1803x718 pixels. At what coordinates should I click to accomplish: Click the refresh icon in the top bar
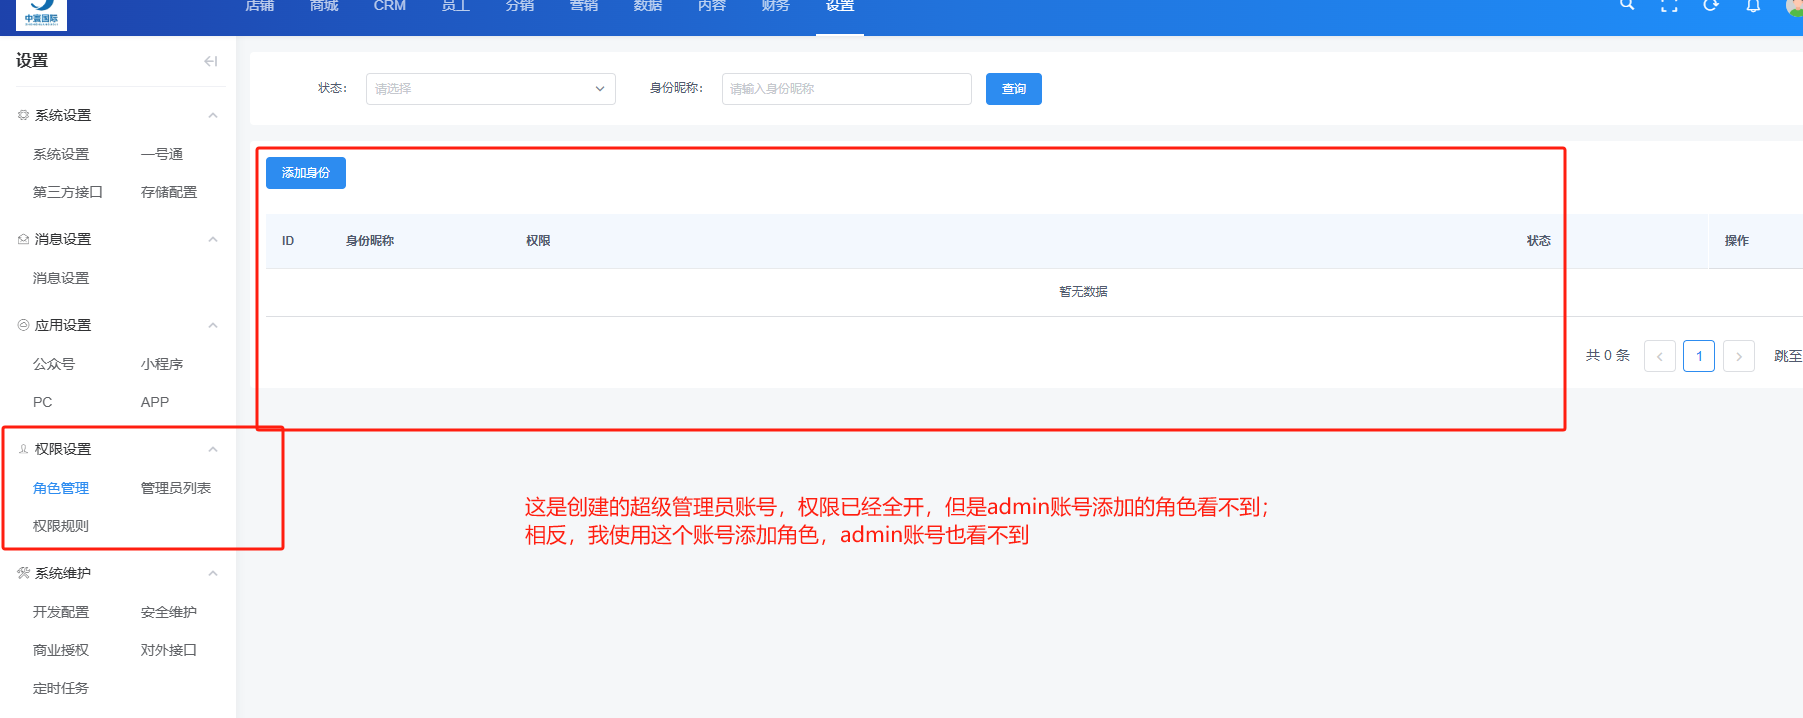click(1711, 5)
